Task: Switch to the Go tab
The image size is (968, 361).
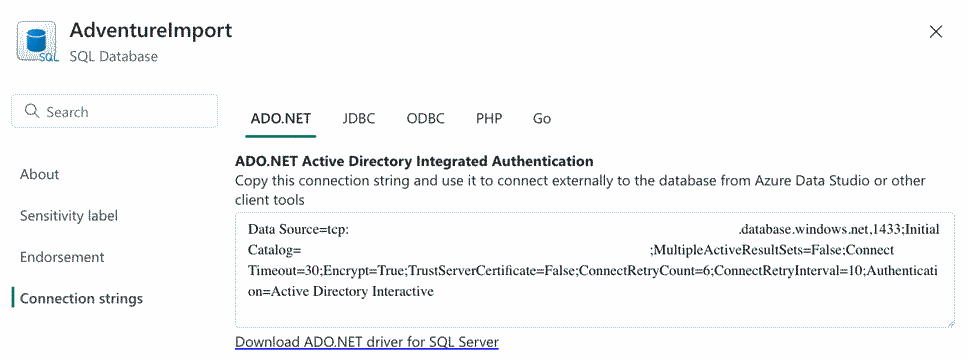Action: coord(541,118)
